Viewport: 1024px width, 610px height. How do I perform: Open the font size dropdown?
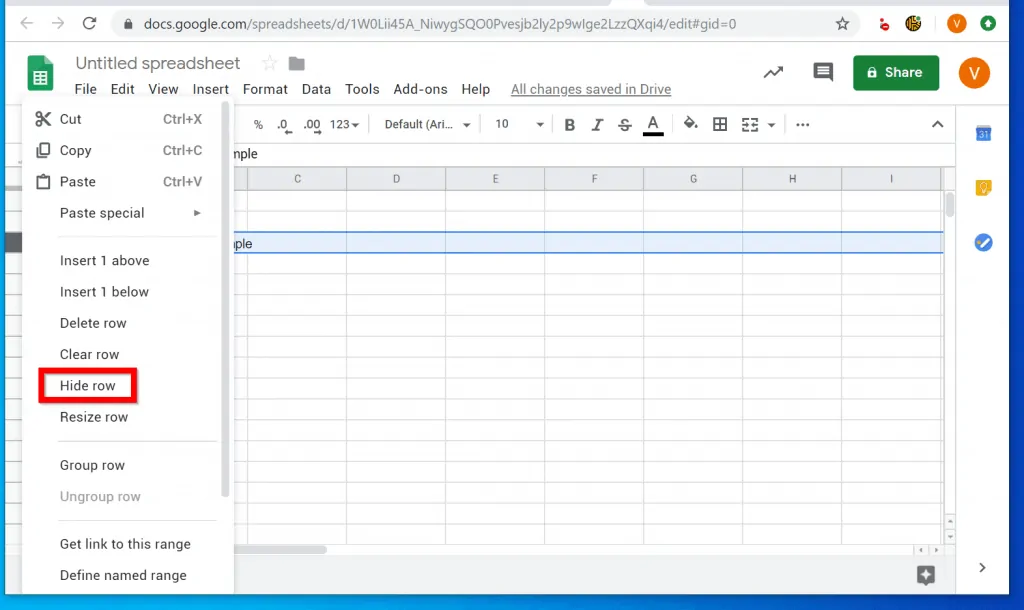[516, 124]
